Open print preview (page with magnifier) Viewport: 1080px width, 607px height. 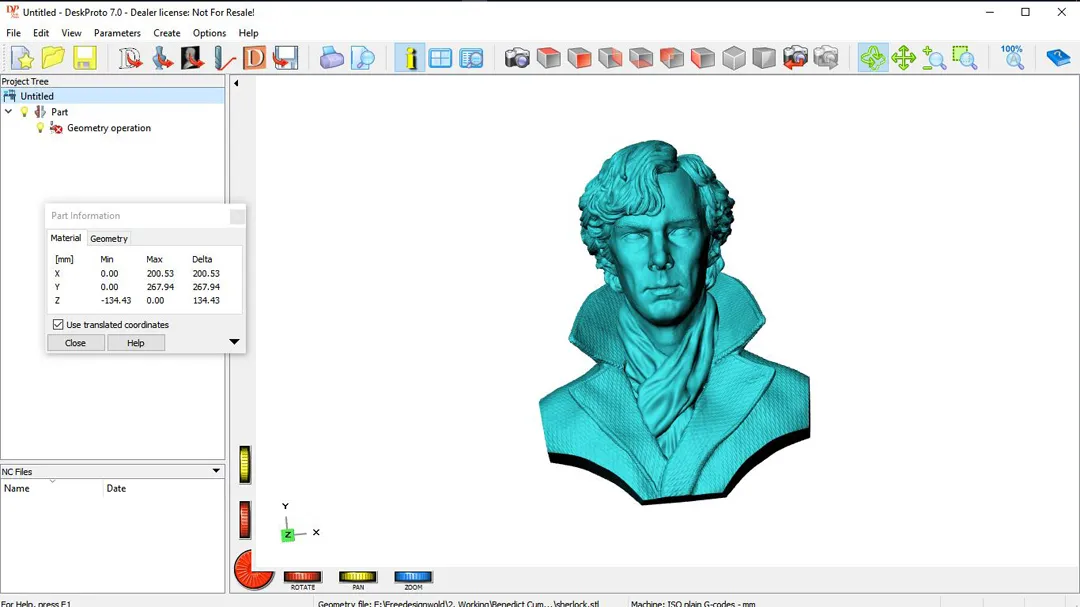click(362, 58)
